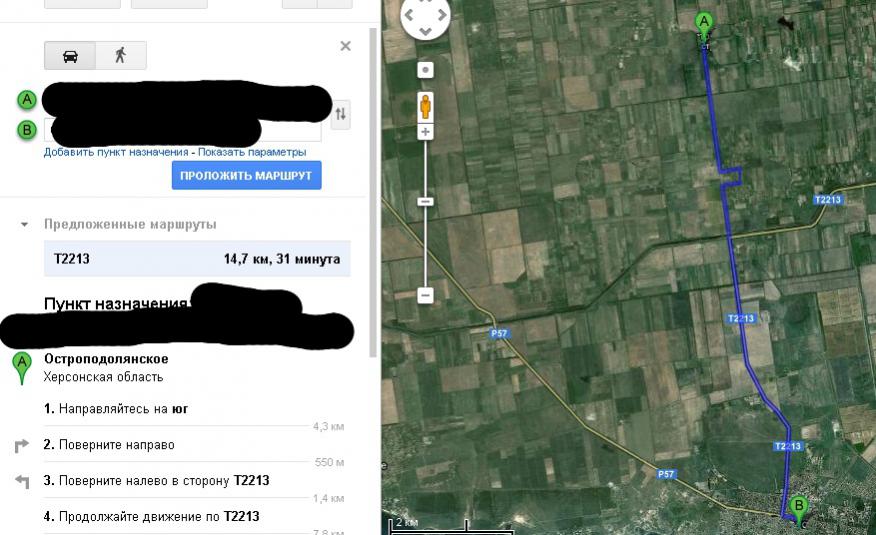Select the walking travel mode

[121, 55]
